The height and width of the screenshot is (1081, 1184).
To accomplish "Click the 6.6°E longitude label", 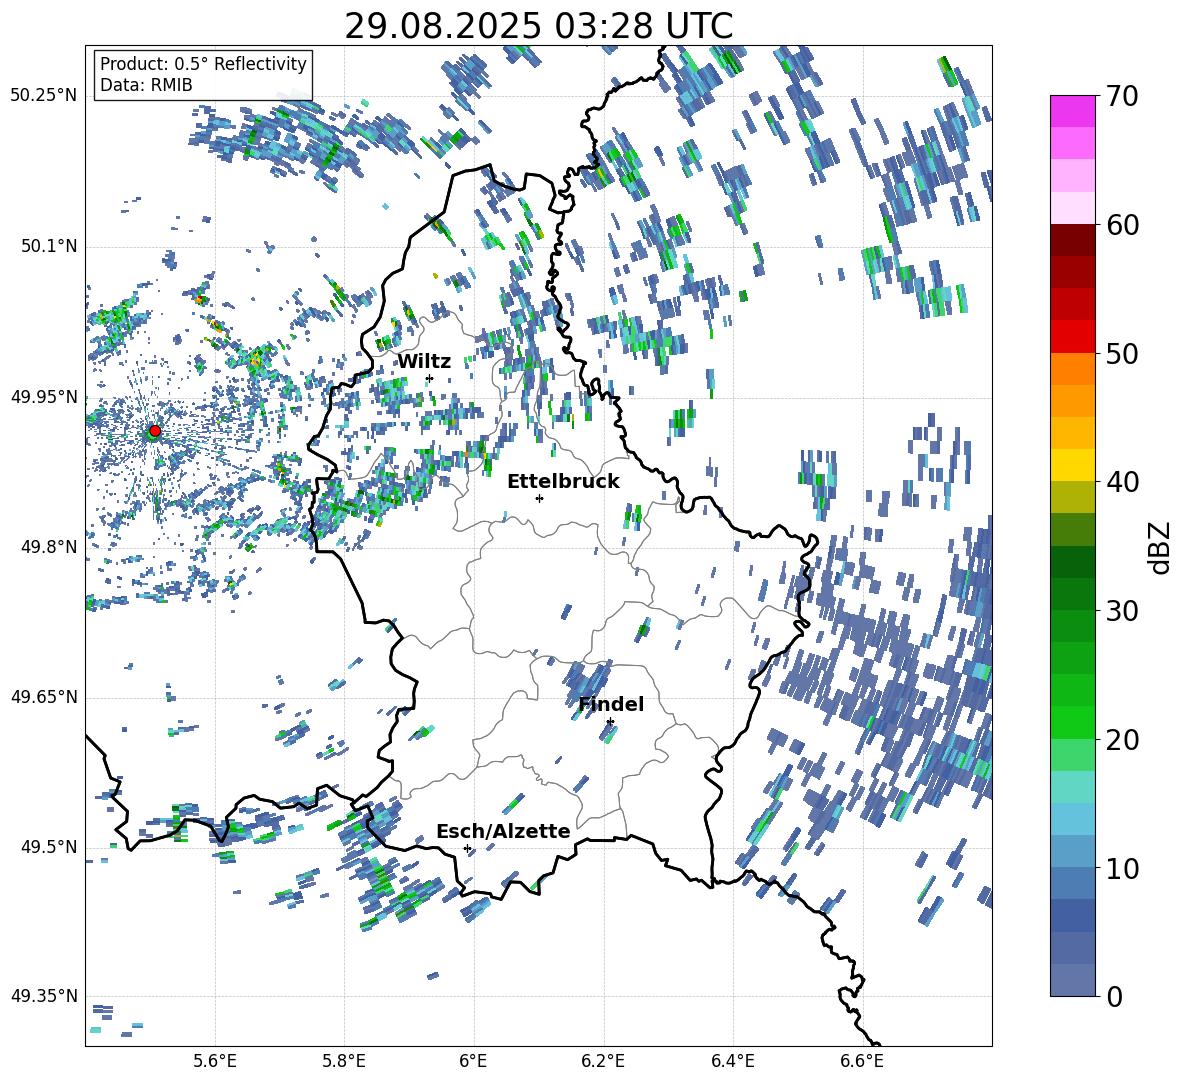I will [x=862, y=1061].
